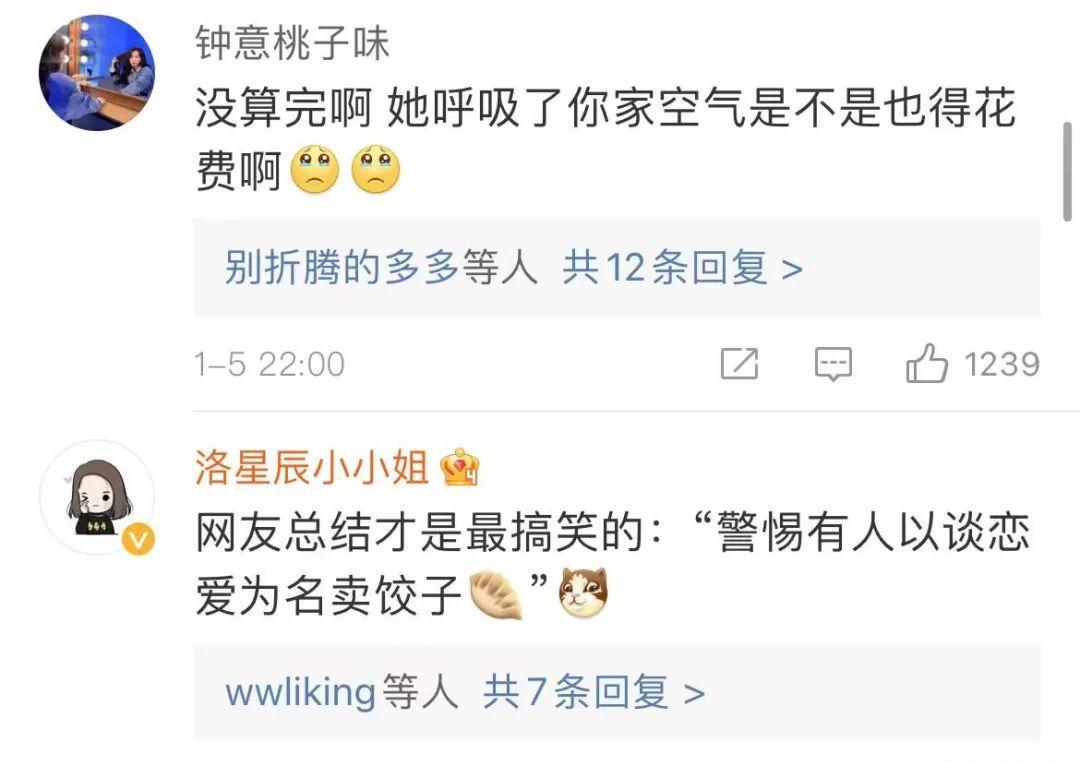Image resolution: width=1080 pixels, height=761 pixels.
Task: Tap the first crying emoji
Action: (315, 169)
